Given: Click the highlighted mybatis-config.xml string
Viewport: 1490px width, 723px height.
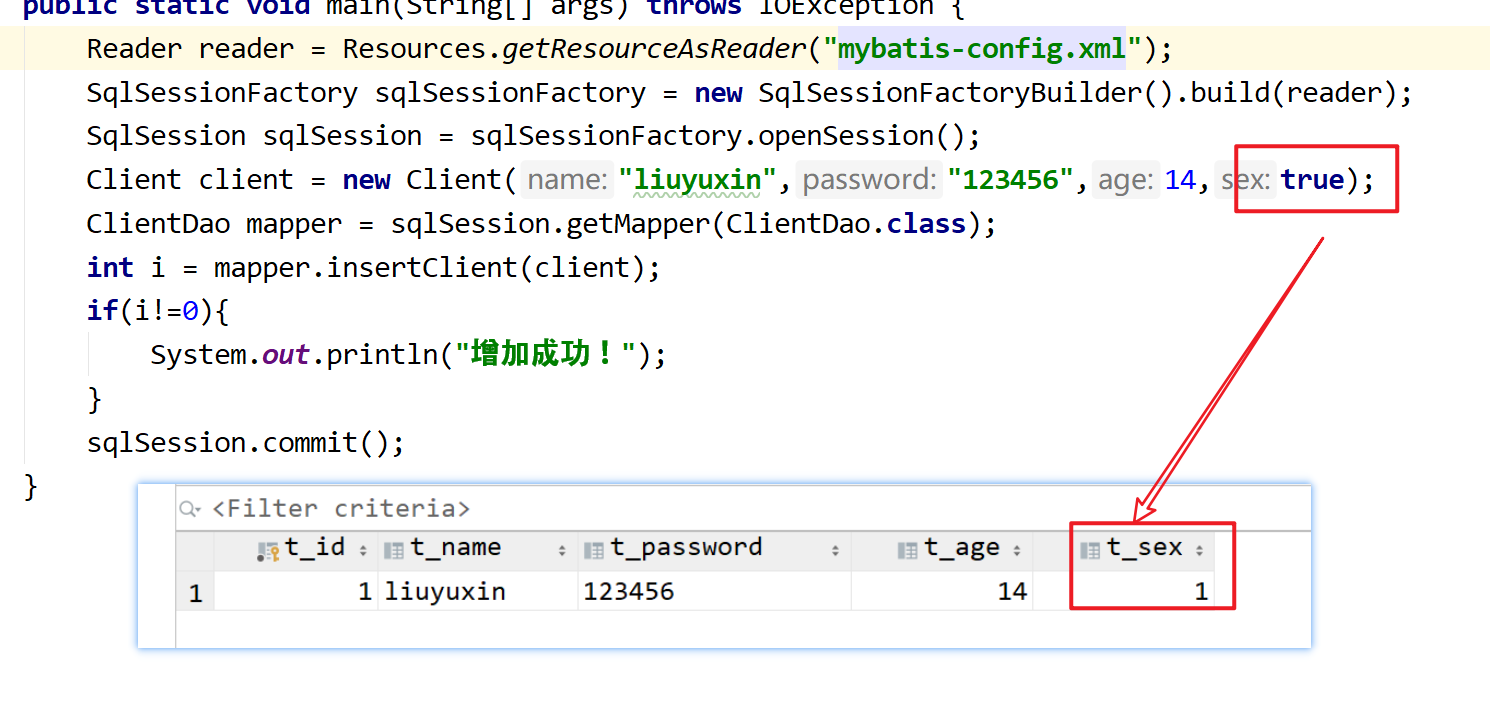Looking at the screenshot, I should pos(982,47).
